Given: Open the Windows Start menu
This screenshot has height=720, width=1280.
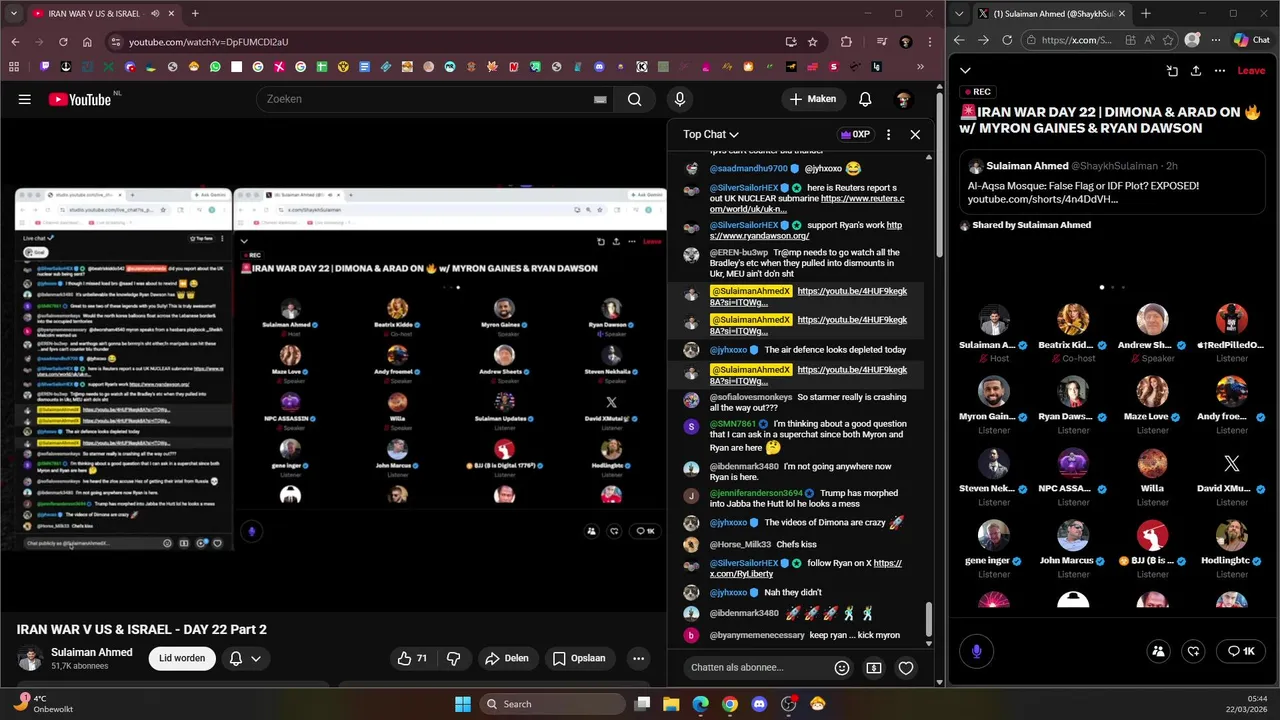Looking at the screenshot, I should tap(463, 704).
